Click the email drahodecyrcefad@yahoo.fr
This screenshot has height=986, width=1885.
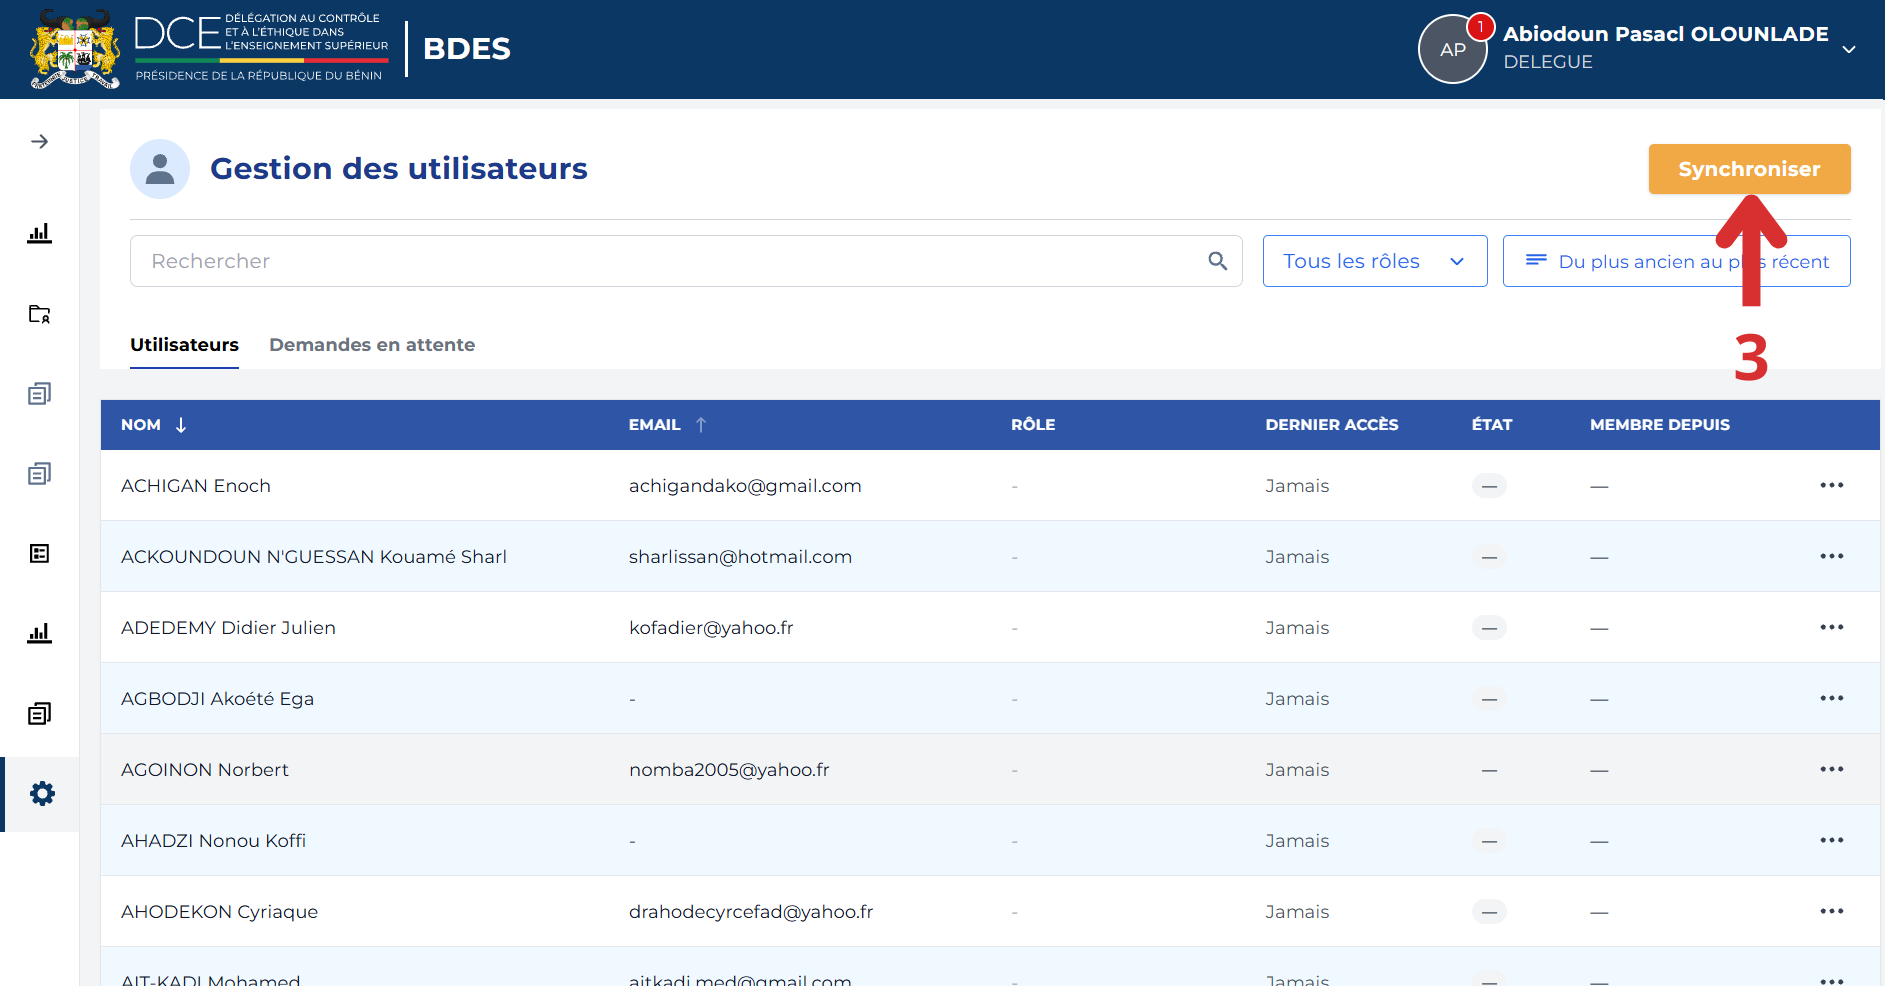click(751, 912)
